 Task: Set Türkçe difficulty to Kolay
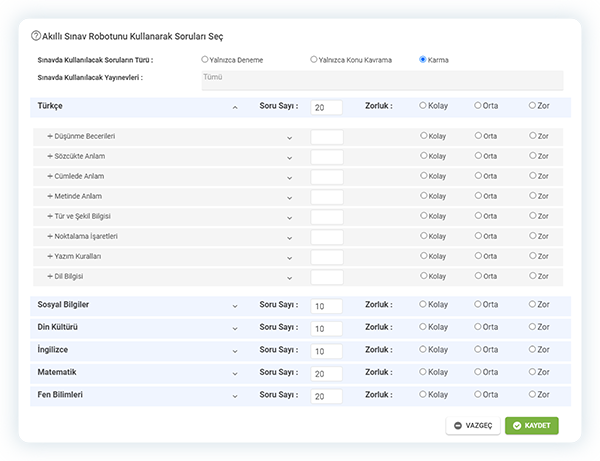tap(423, 105)
